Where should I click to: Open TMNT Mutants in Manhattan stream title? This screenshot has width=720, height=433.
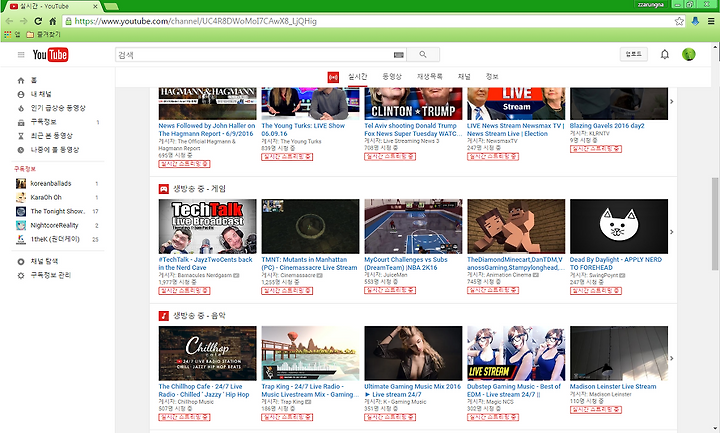point(309,264)
